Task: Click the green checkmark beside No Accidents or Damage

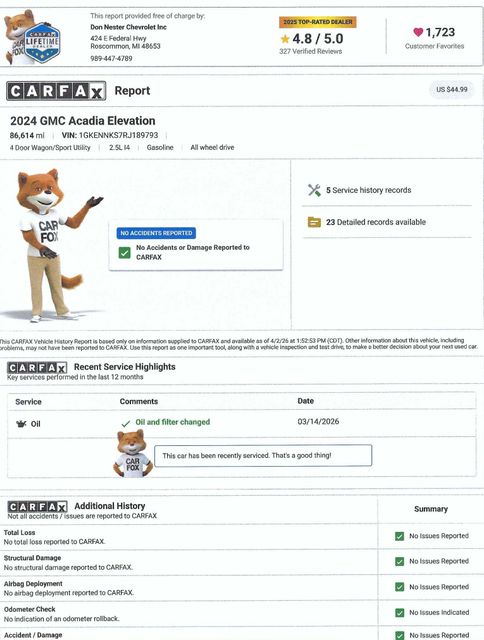Action: pos(124,252)
